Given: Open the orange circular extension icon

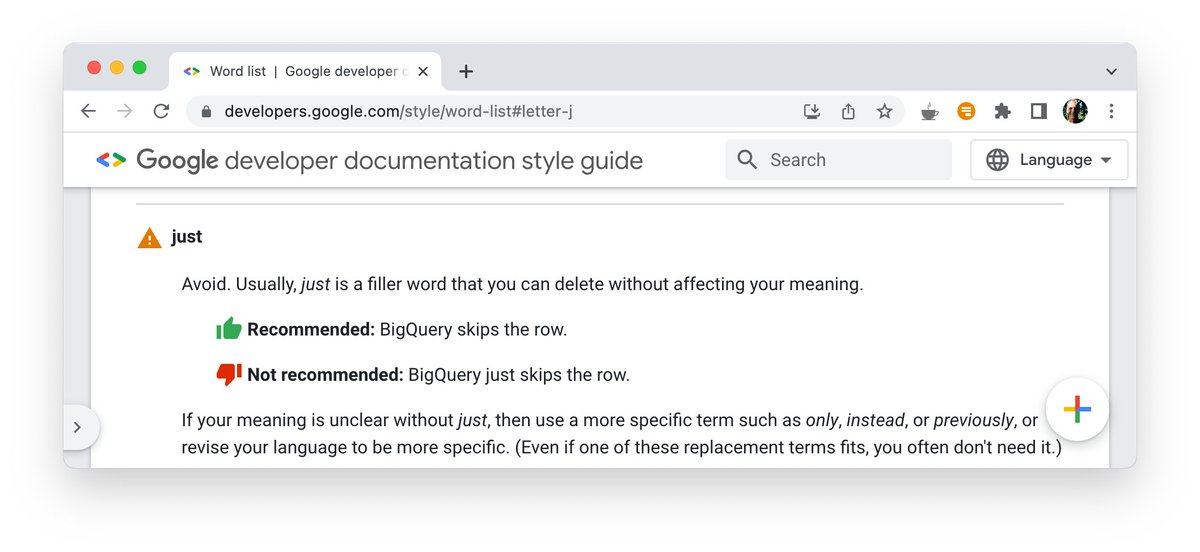Looking at the screenshot, I should tap(966, 111).
